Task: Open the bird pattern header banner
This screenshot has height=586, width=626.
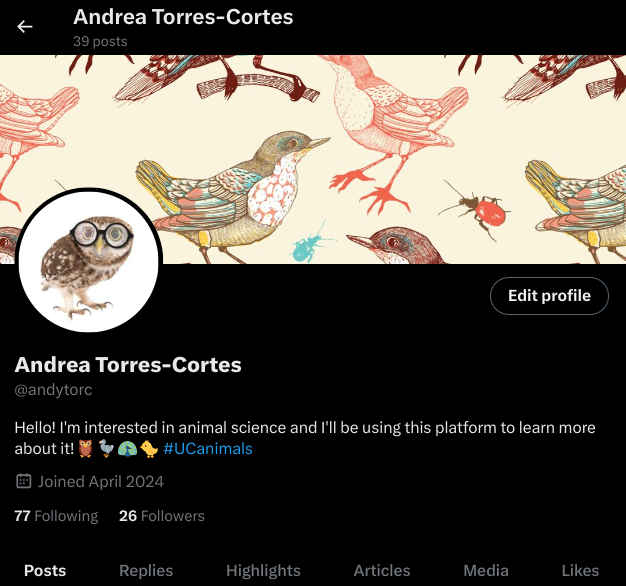Action: 313,159
